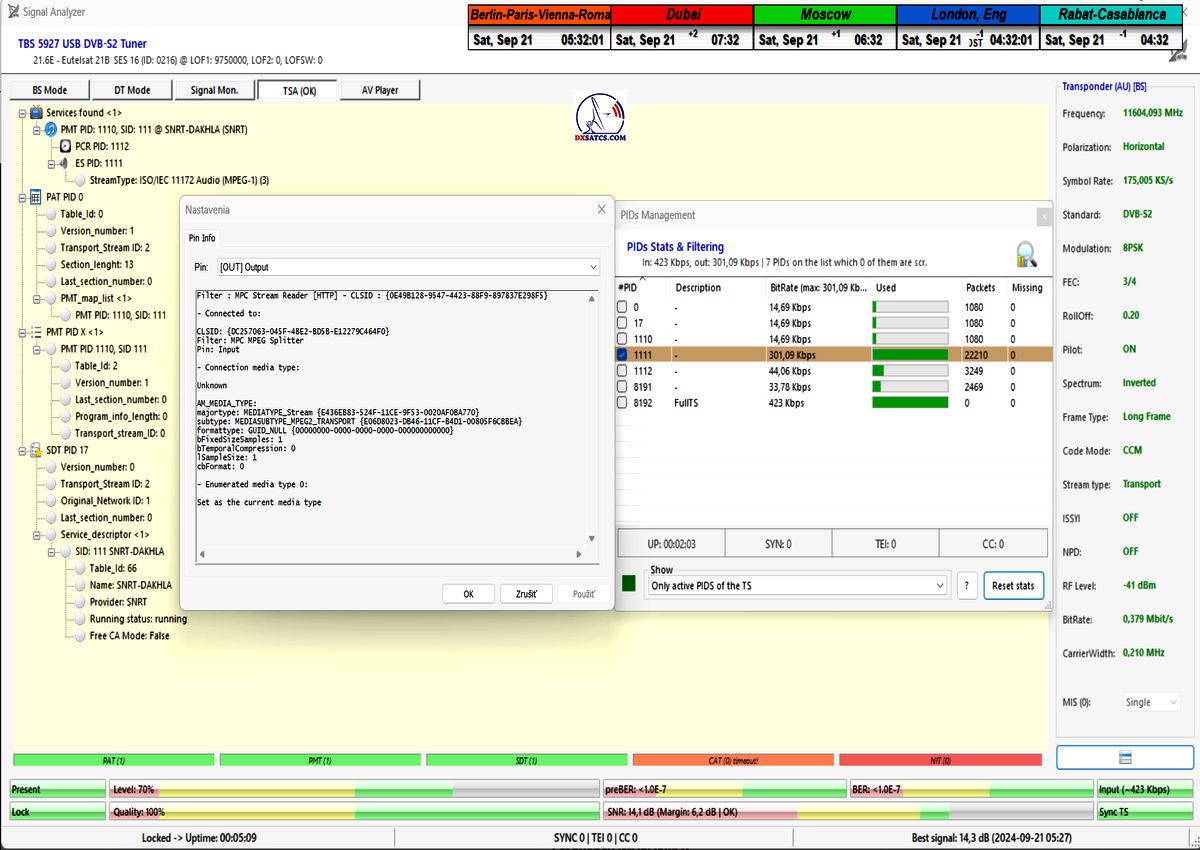Click the list icon beside PMT PID X
This screenshot has width=1200, height=850.
pyautogui.click(x=37, y=331)
